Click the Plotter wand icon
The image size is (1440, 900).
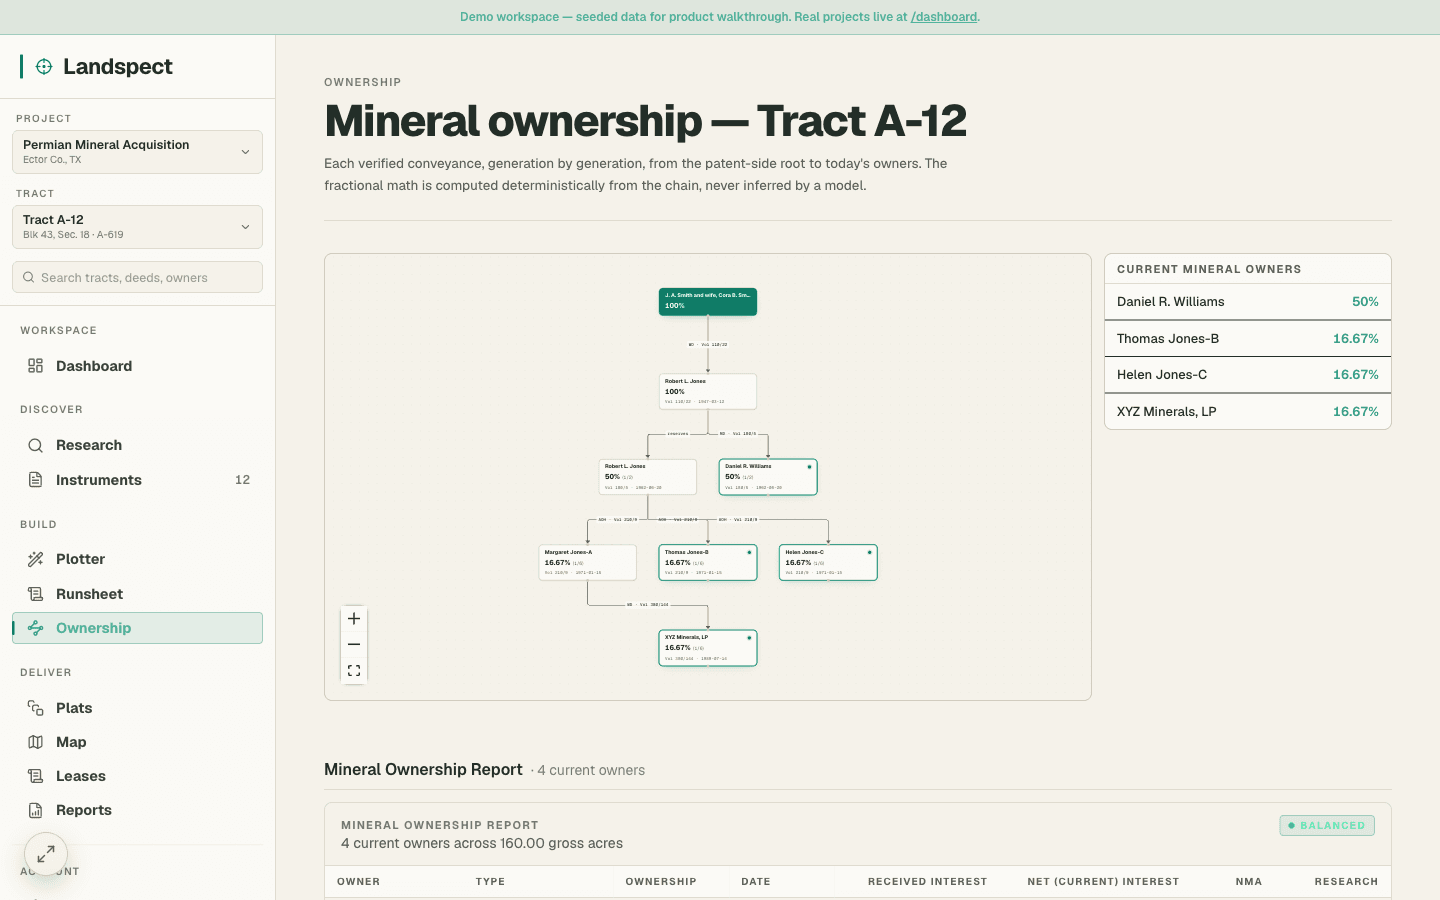coord(35,559)
